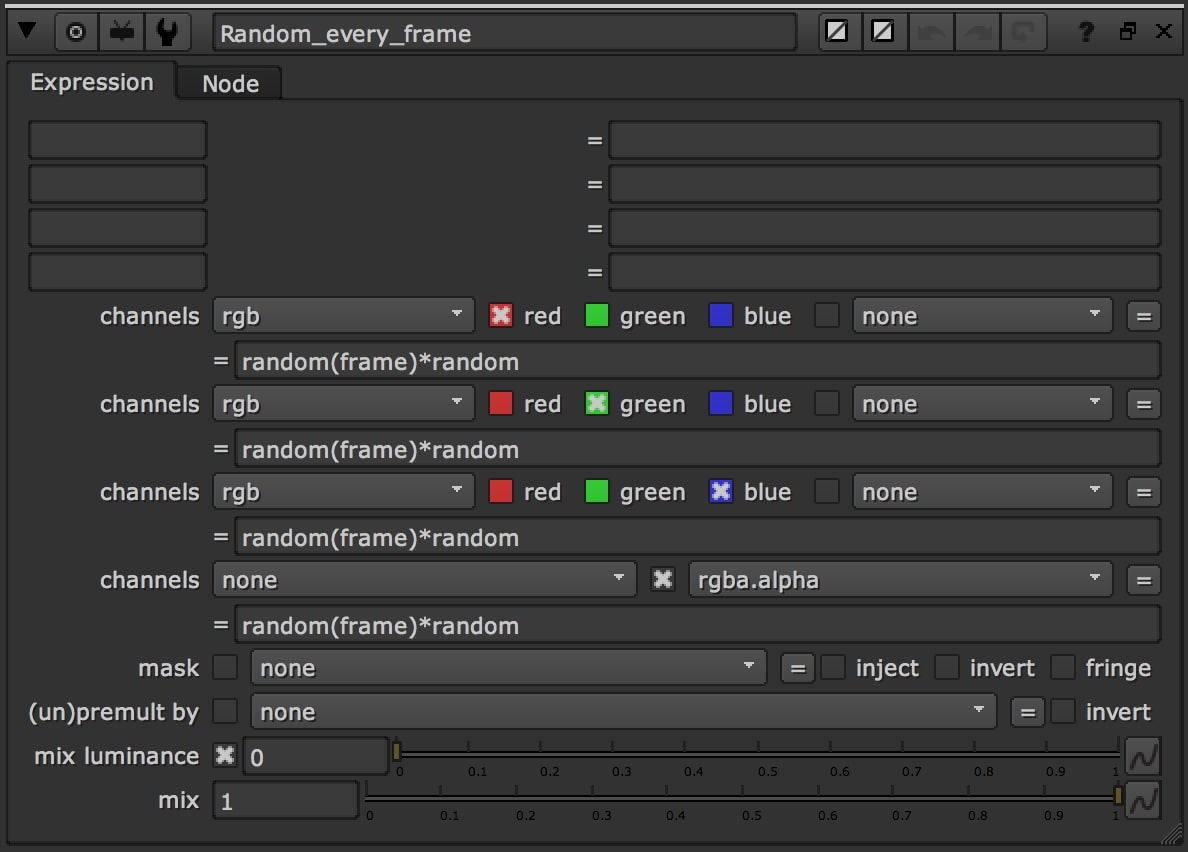The image size is (1188, 852).
Task: Disable the red channel checkbox in the first row
Action: click(x=499, y=315)
